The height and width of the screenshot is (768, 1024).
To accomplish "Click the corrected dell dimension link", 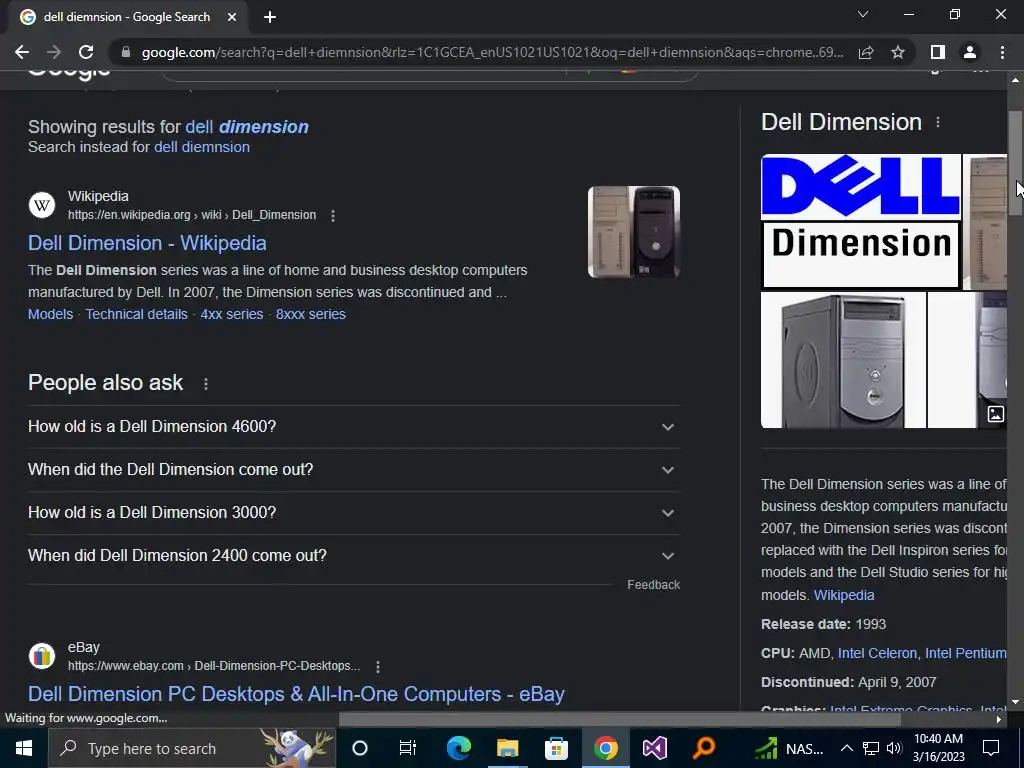I will [247, 127].
